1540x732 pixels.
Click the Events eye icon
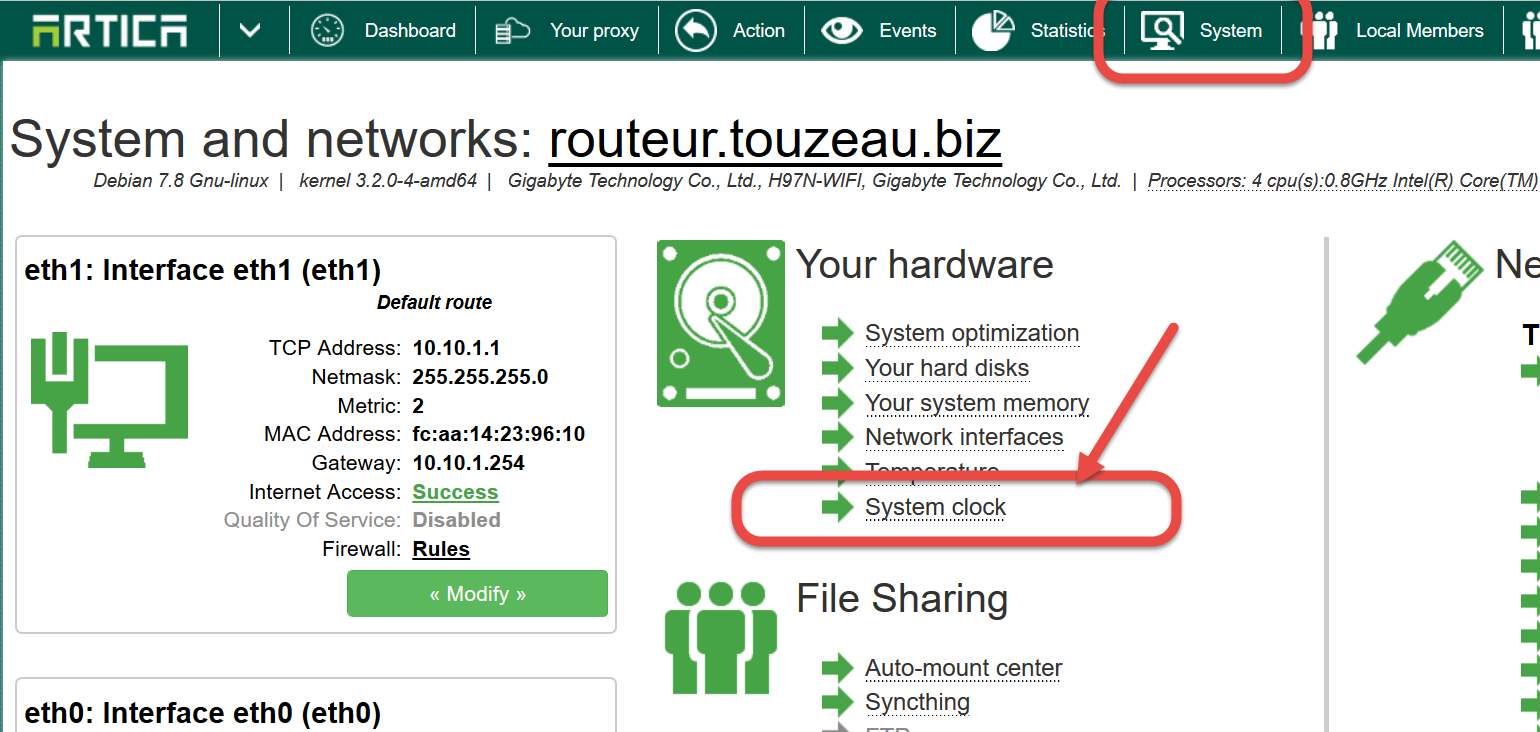pyautogui.click(x=841, y=31)
